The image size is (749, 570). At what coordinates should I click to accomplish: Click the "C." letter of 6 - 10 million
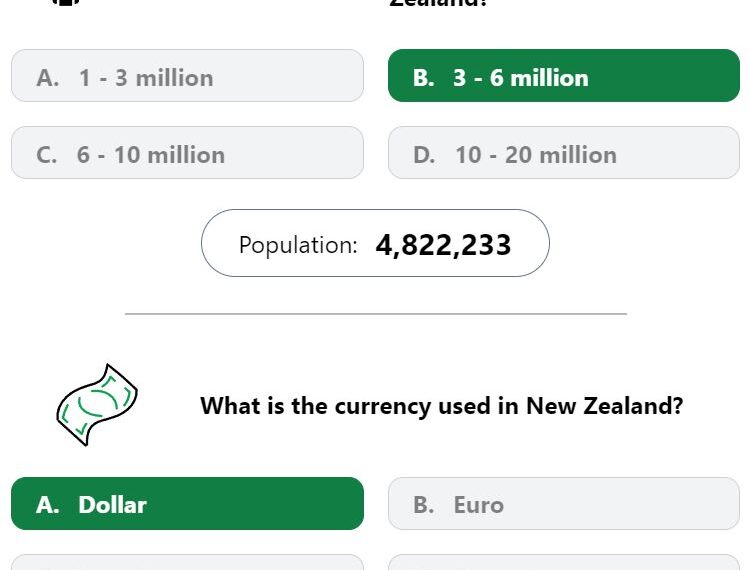[x=46, y=155]
